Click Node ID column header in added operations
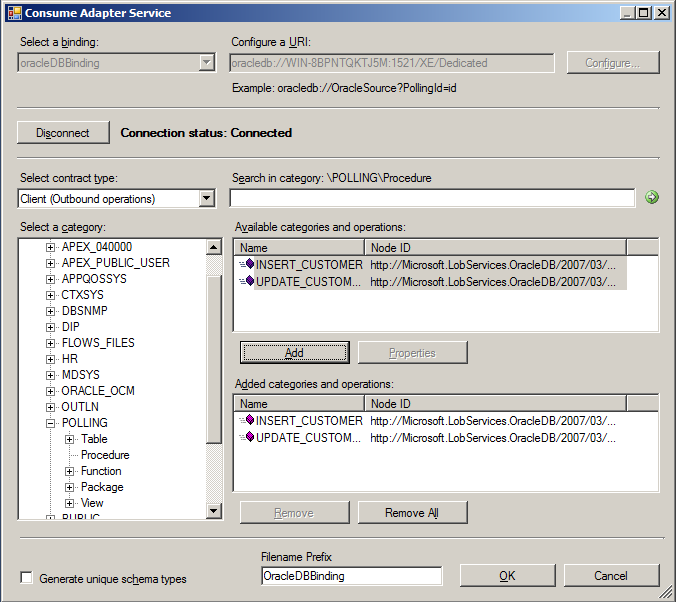 [x=495, y=404]
